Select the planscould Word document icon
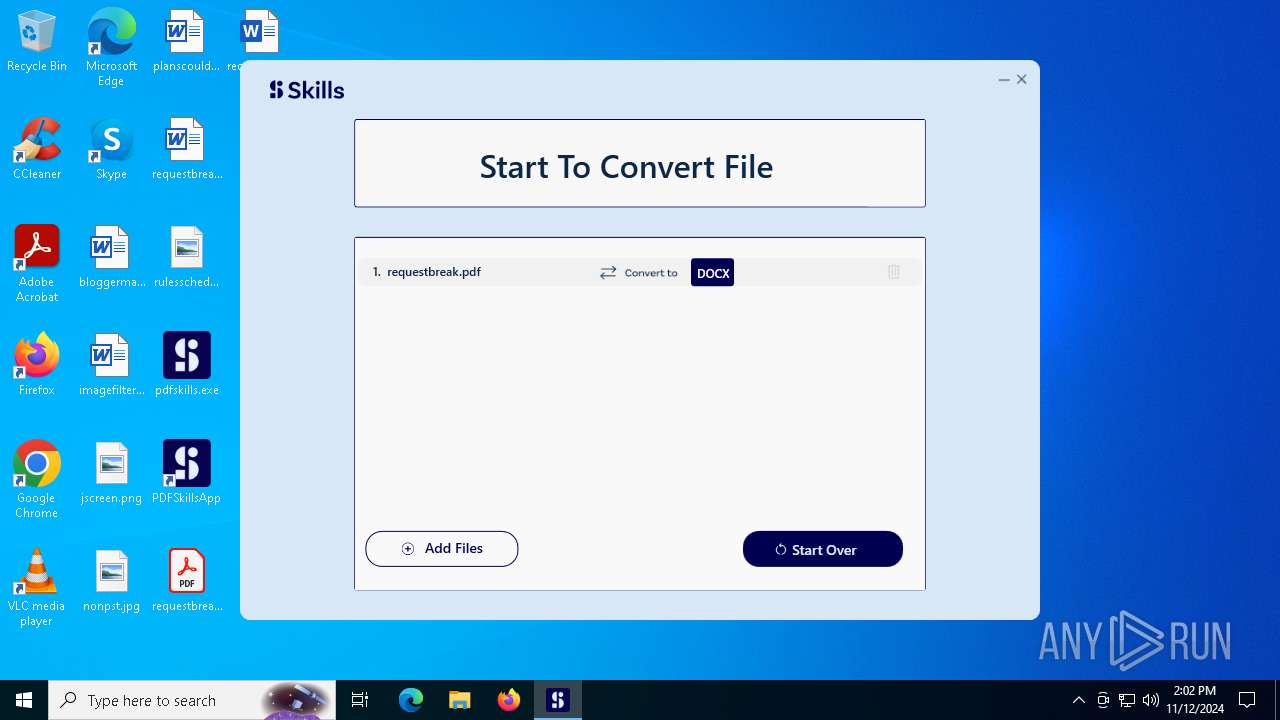The width and height of the screenshot is (1280, 720). point(186,42)
